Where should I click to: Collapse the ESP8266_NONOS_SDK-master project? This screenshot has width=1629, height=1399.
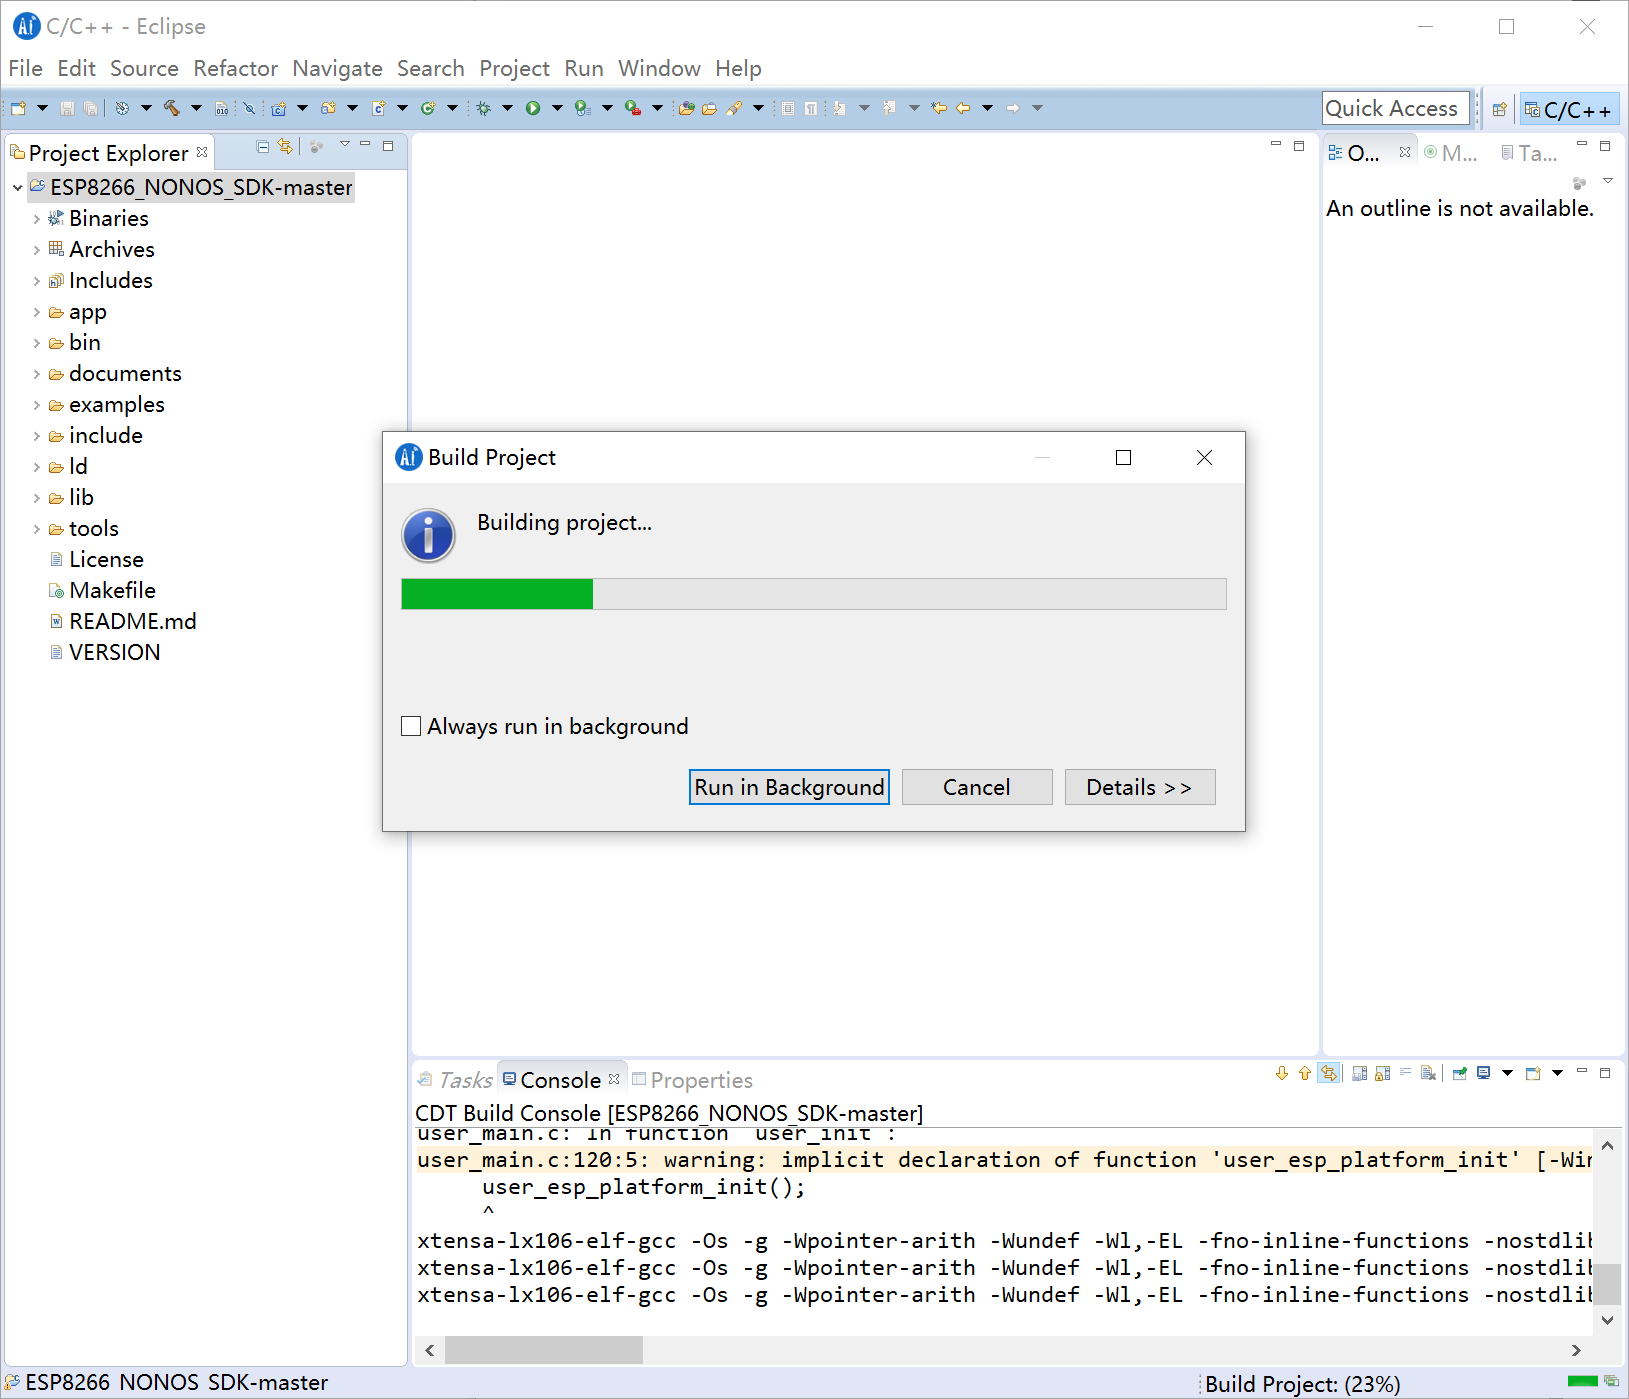pos(17,188)
